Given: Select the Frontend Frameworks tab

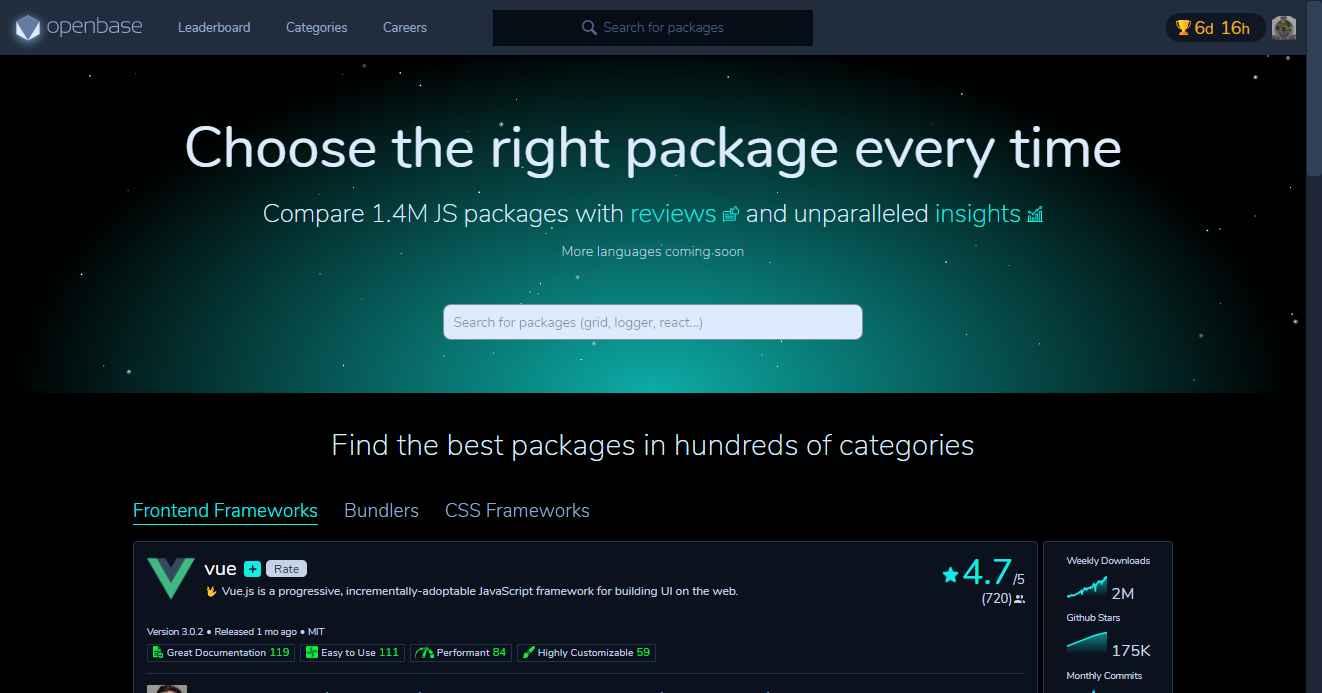Looking at the screenshot, I should click(x=225, y=510).
